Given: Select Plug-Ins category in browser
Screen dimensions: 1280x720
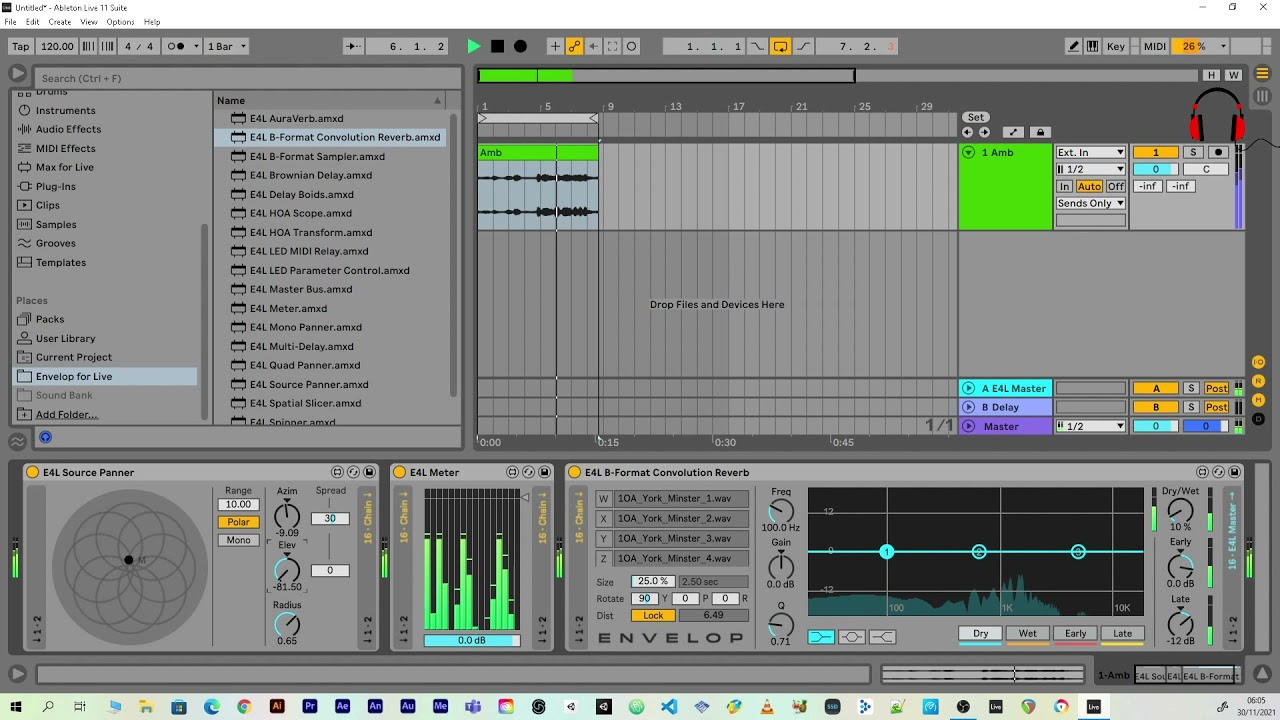Looking at the screenshot, I should click(55, 186).
